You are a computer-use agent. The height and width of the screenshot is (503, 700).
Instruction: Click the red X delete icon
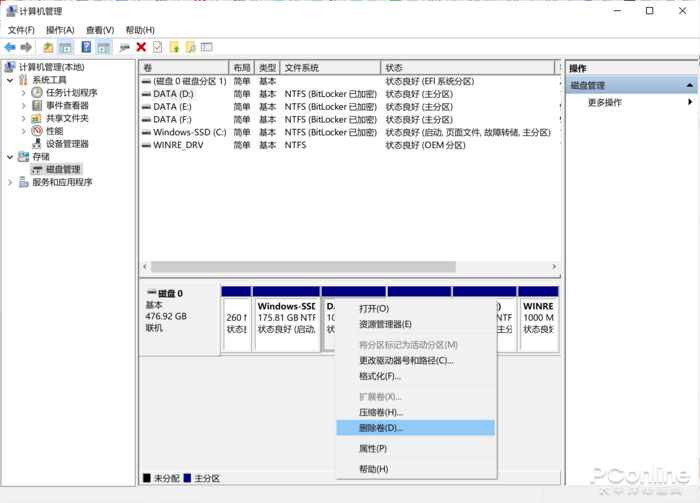point(141,47)
